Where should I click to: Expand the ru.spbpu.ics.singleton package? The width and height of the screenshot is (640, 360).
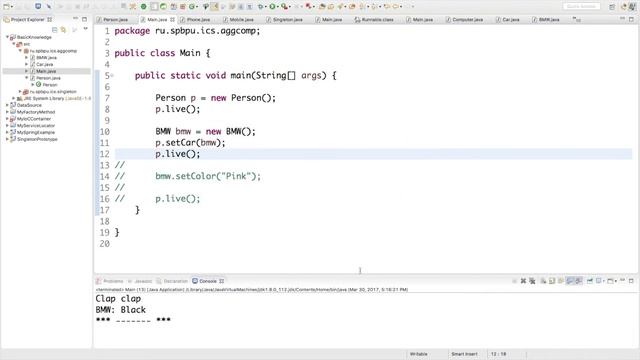[x=20, y=91]
